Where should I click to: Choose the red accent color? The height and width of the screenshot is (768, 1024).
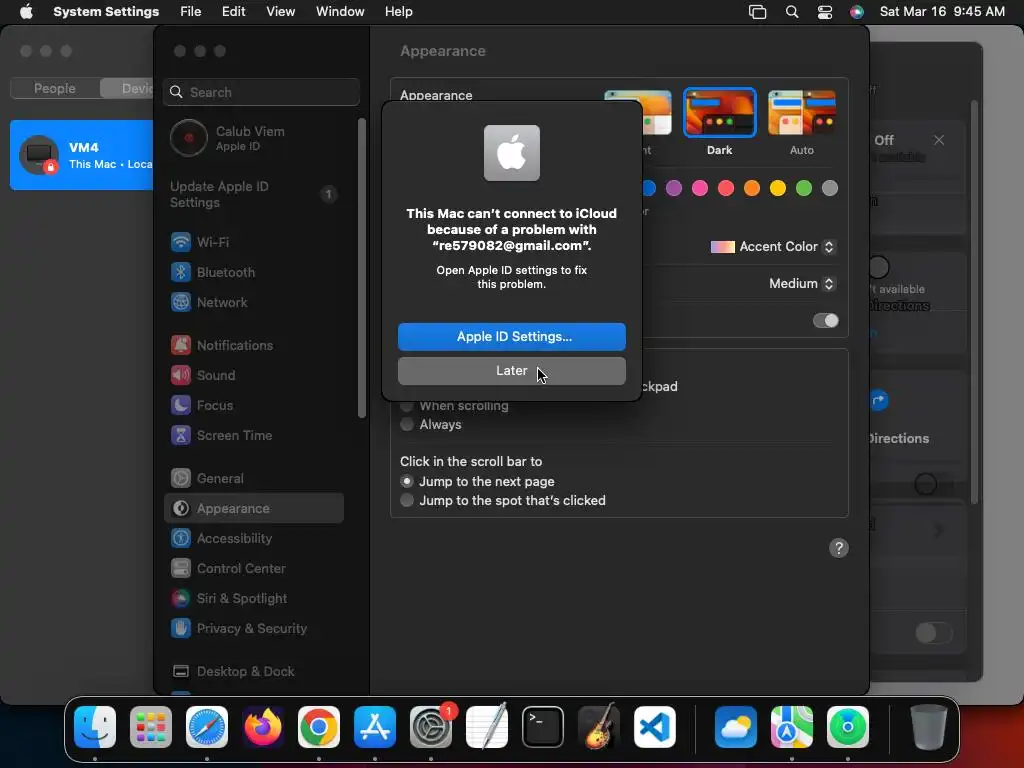[x=726, y=189]
